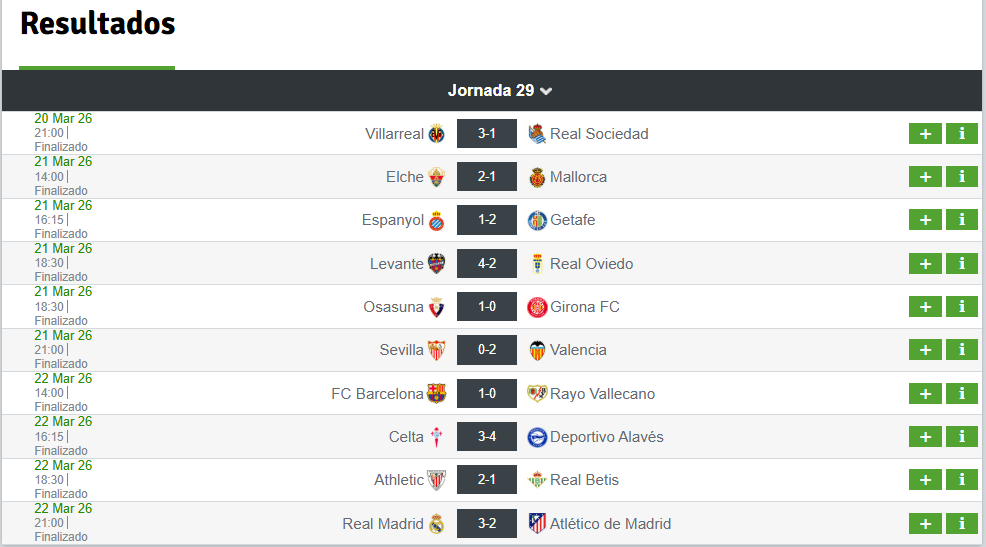This screenshot has height=547, width=986.
Task: Click the Valencia club crest
Action: tap(537, 350)
